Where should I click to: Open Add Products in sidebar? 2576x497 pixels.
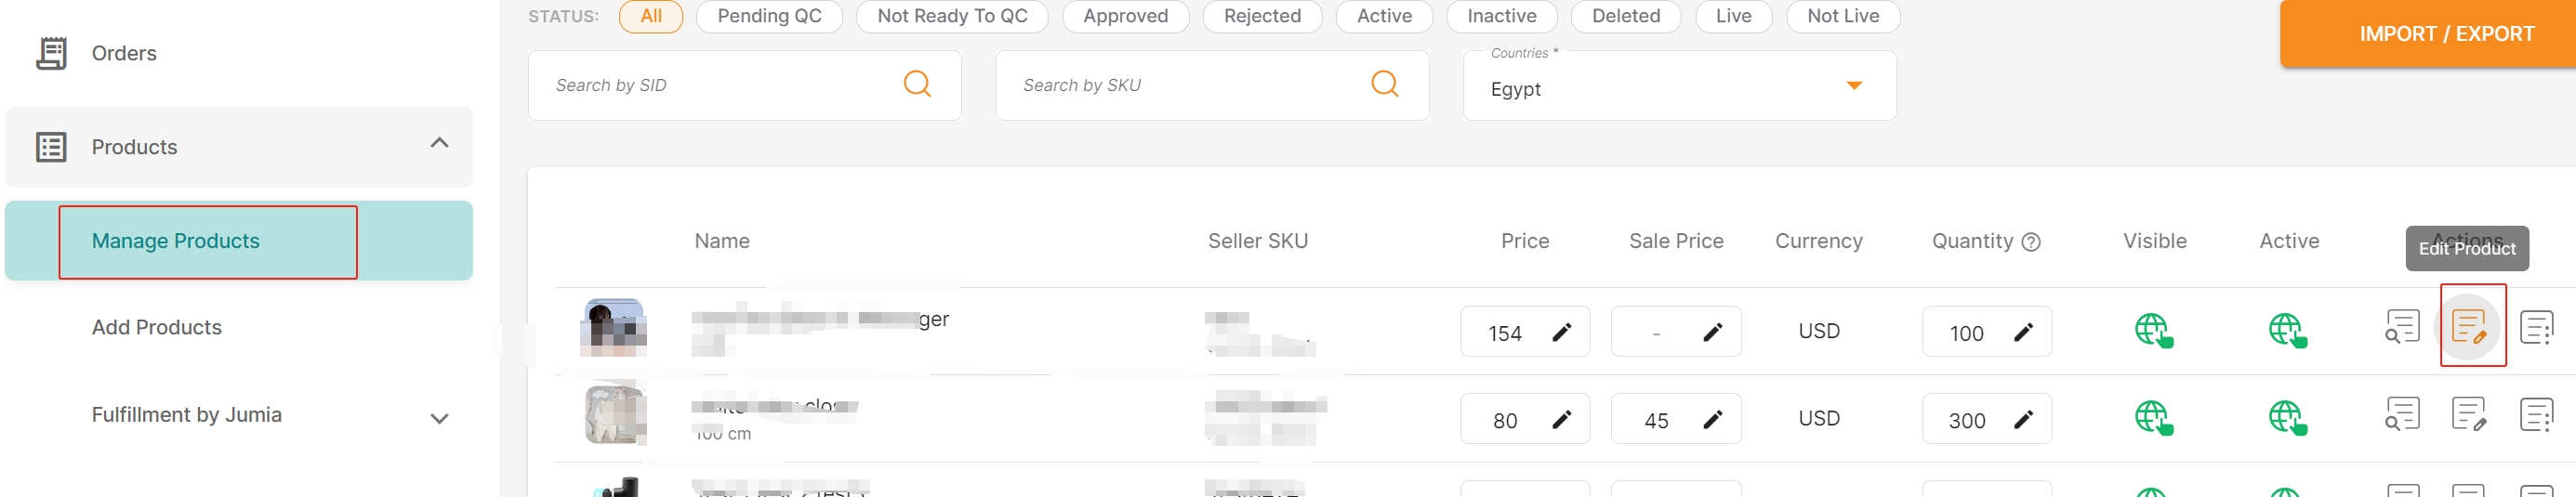click(x=157, y=328)
